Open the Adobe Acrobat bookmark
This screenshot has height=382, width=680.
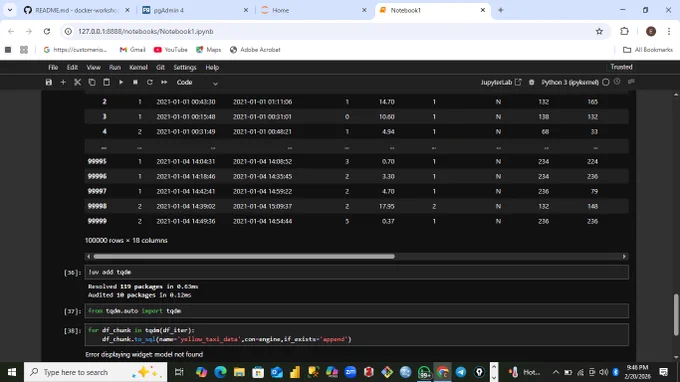pyautogui.click(x=255, y=50)
